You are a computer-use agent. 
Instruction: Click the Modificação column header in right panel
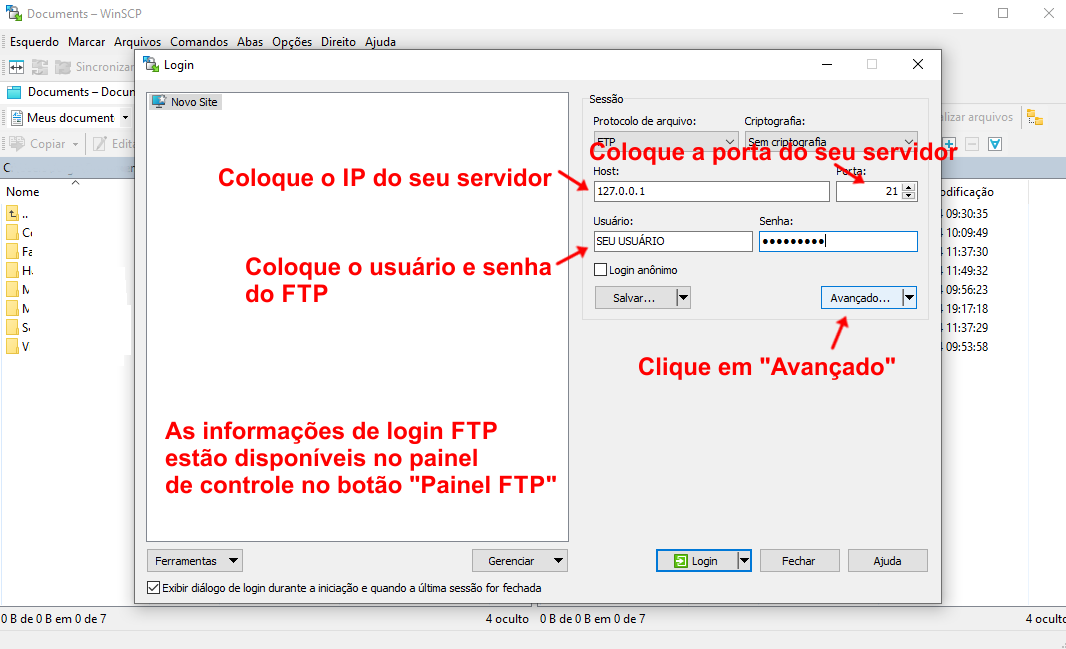click(968, 192)
